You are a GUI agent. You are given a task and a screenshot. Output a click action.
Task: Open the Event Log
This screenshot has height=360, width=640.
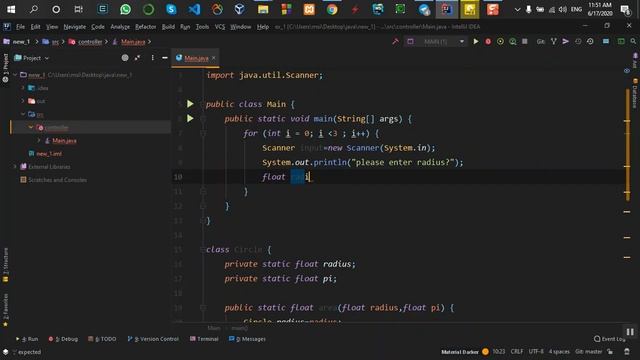(x=609, y=339)
